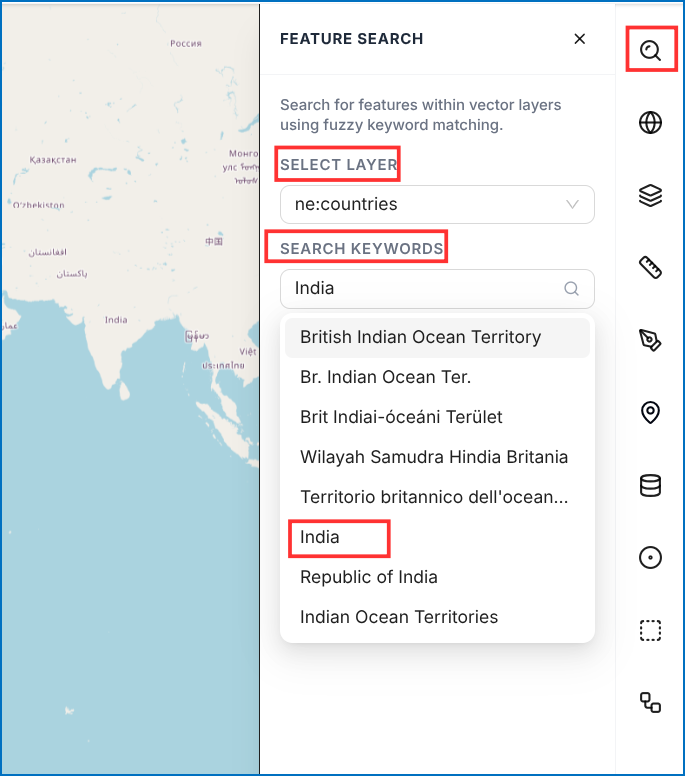Open the globe basemap tool
The image size is (685, 776).
(x=650, y=123)
